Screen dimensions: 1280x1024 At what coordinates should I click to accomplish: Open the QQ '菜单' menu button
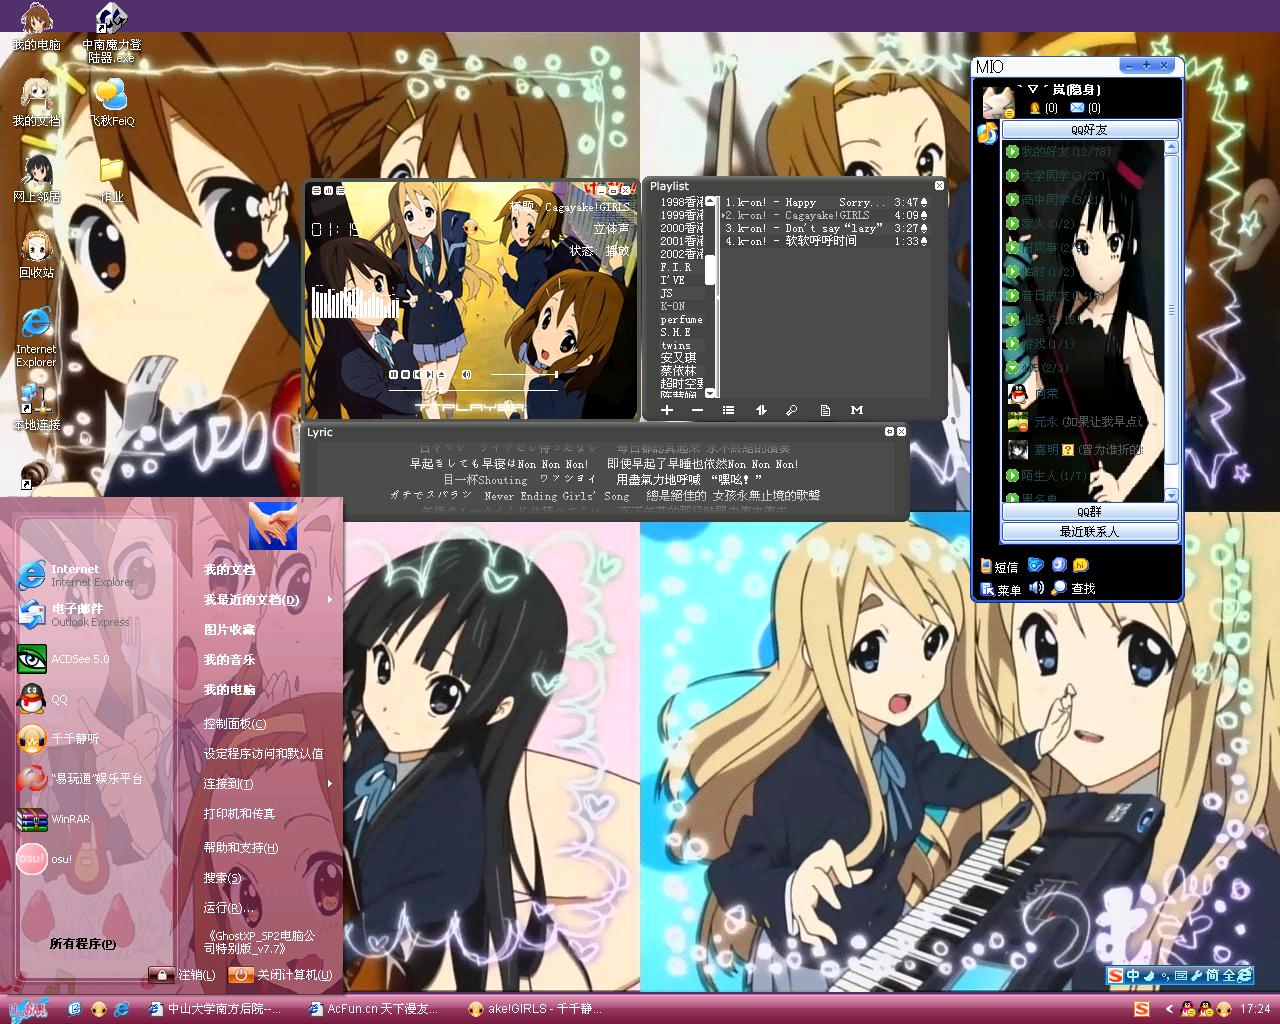click(1001, 589)
